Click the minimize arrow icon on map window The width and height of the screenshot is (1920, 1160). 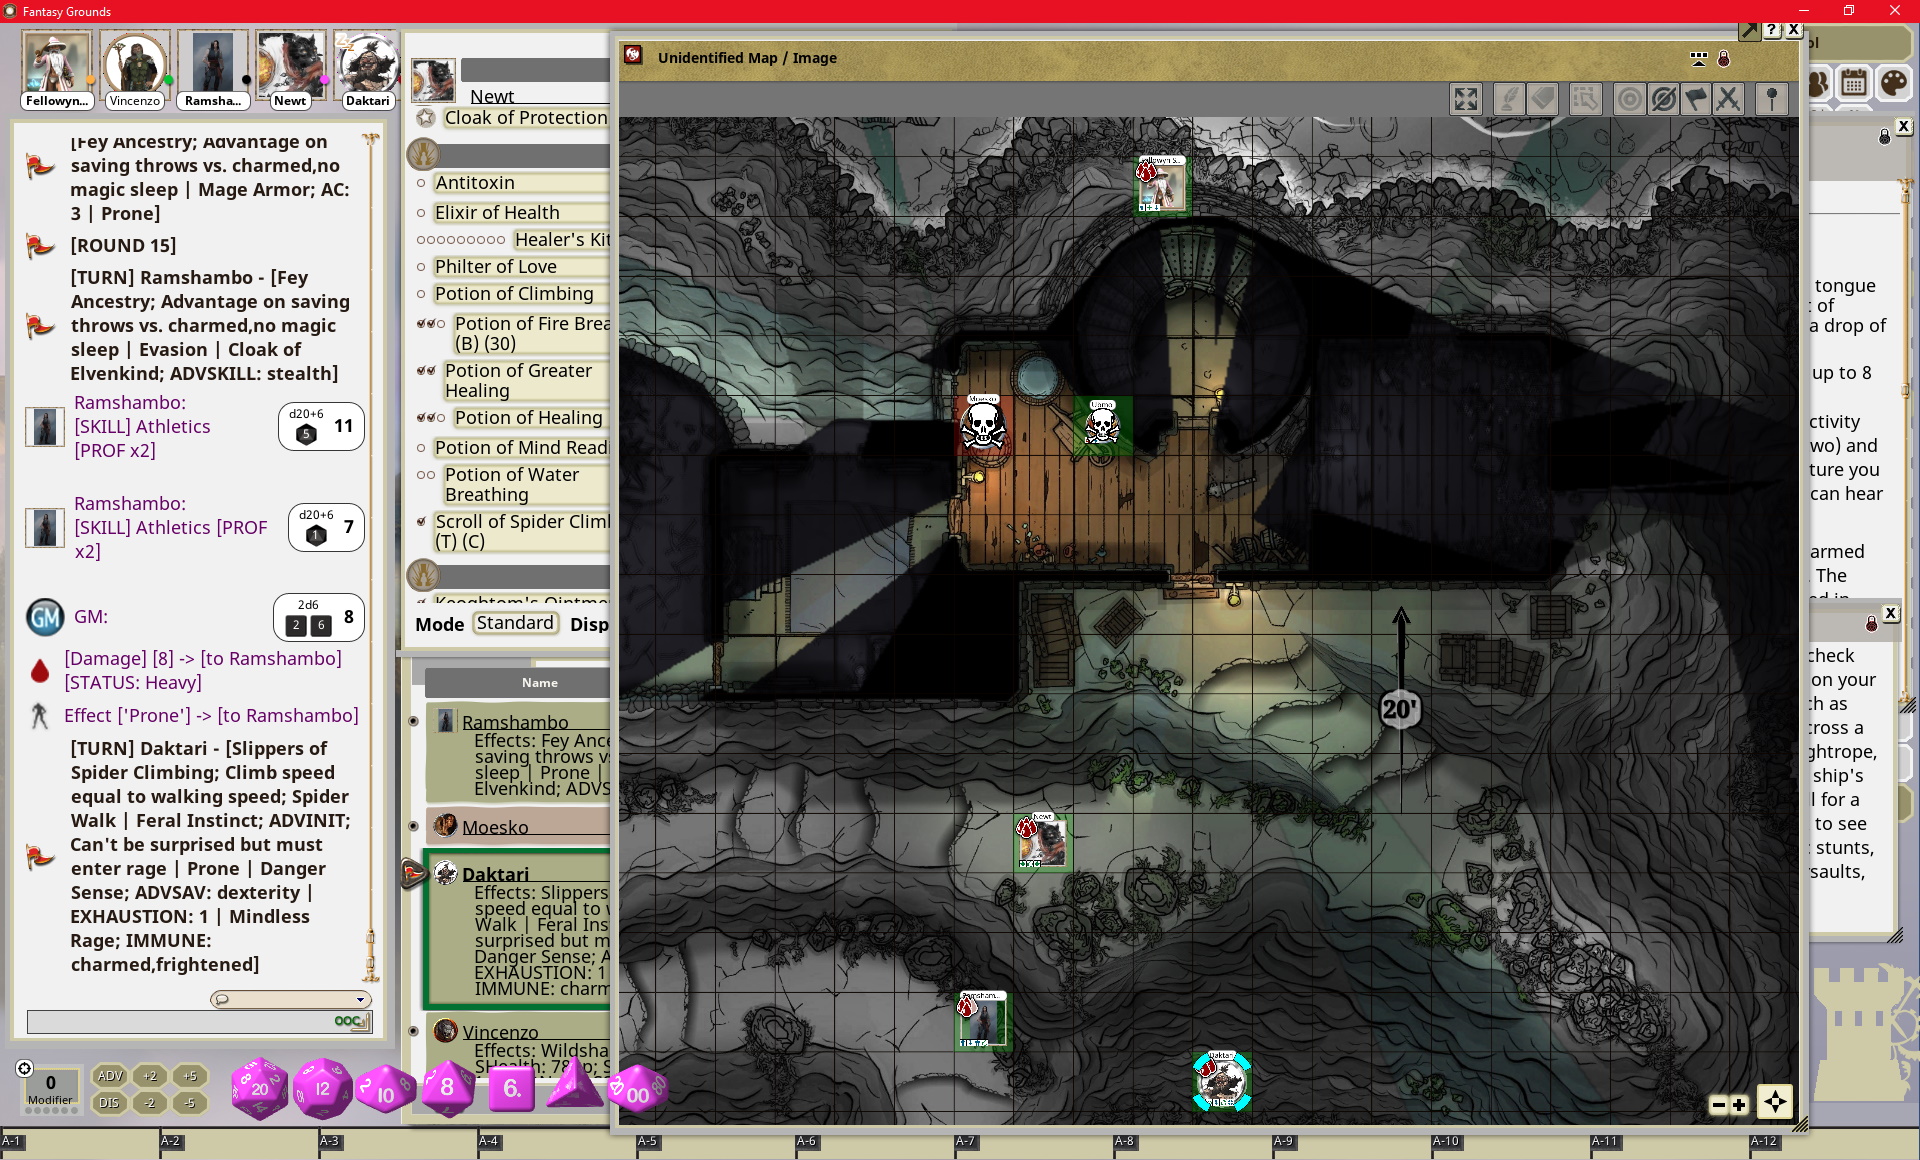(x=1749, y=30)
